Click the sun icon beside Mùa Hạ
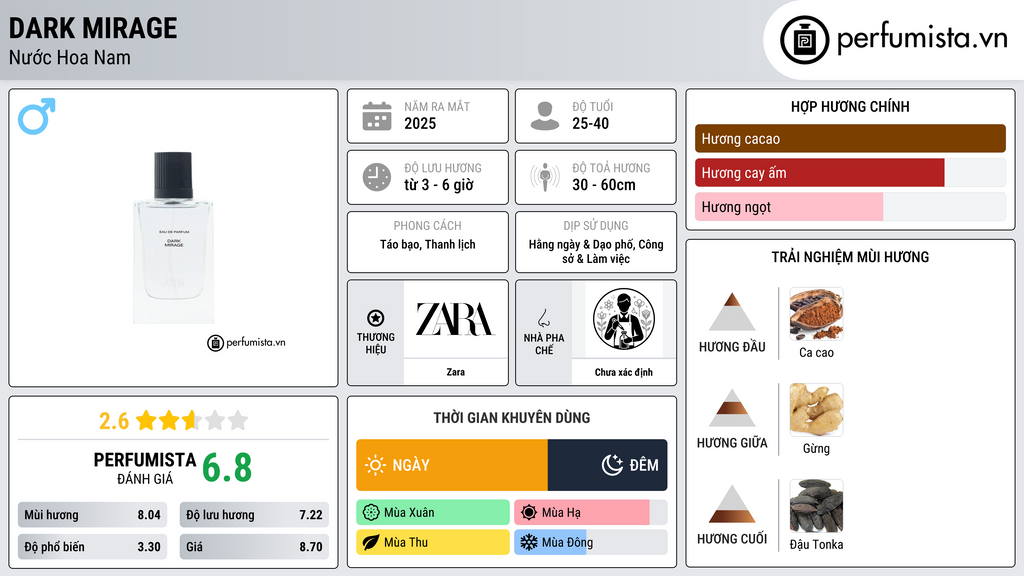Viewport: 1024px width, 576px height. point(529,513)
